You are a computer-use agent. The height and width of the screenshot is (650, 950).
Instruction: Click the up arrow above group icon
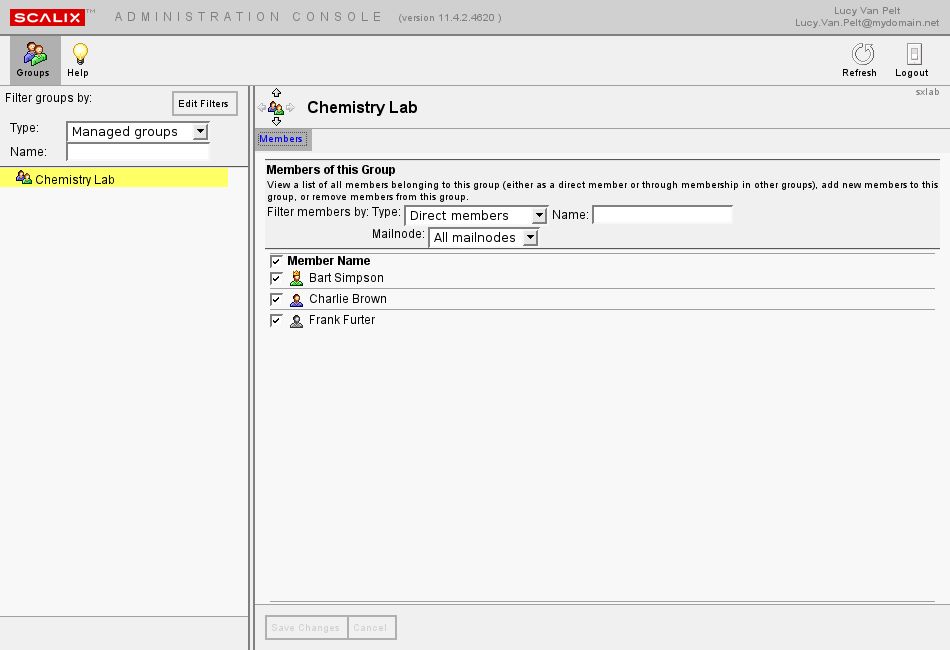coord(277,93)
